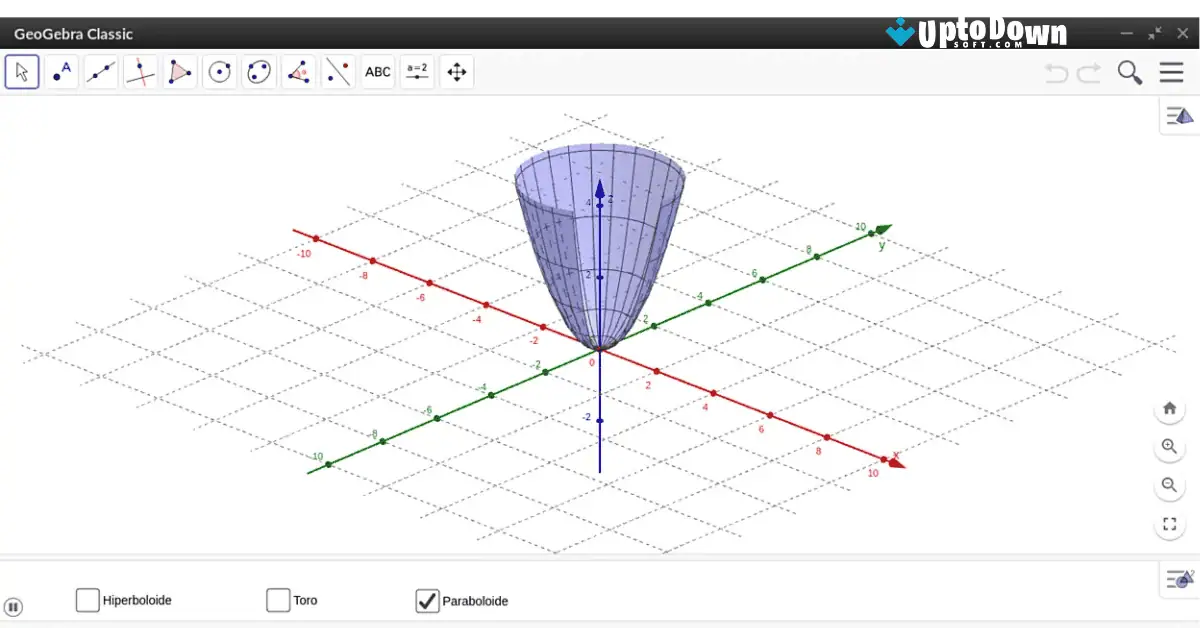Image resolution: width=1200 pixels, height=628 pixels.
Task: Activate the Text (ABC) tool
Action: coord(377,71)
